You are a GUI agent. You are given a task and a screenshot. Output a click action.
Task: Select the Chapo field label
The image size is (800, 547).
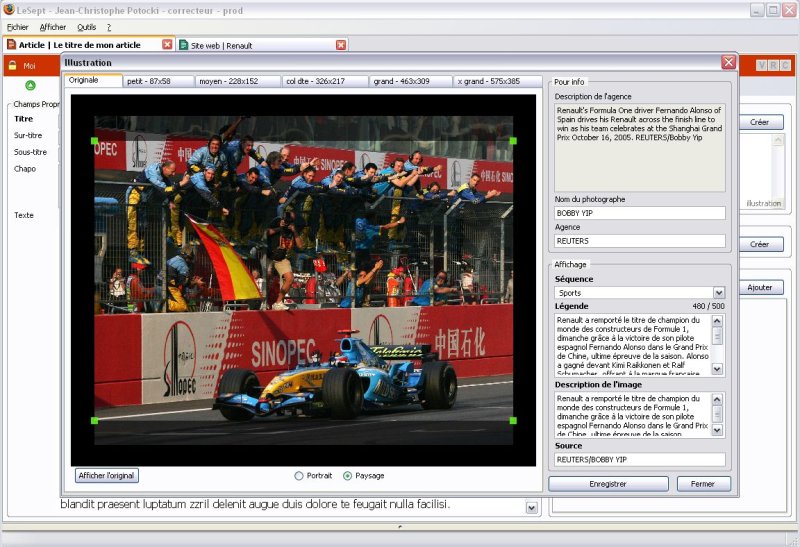(25, 169)
